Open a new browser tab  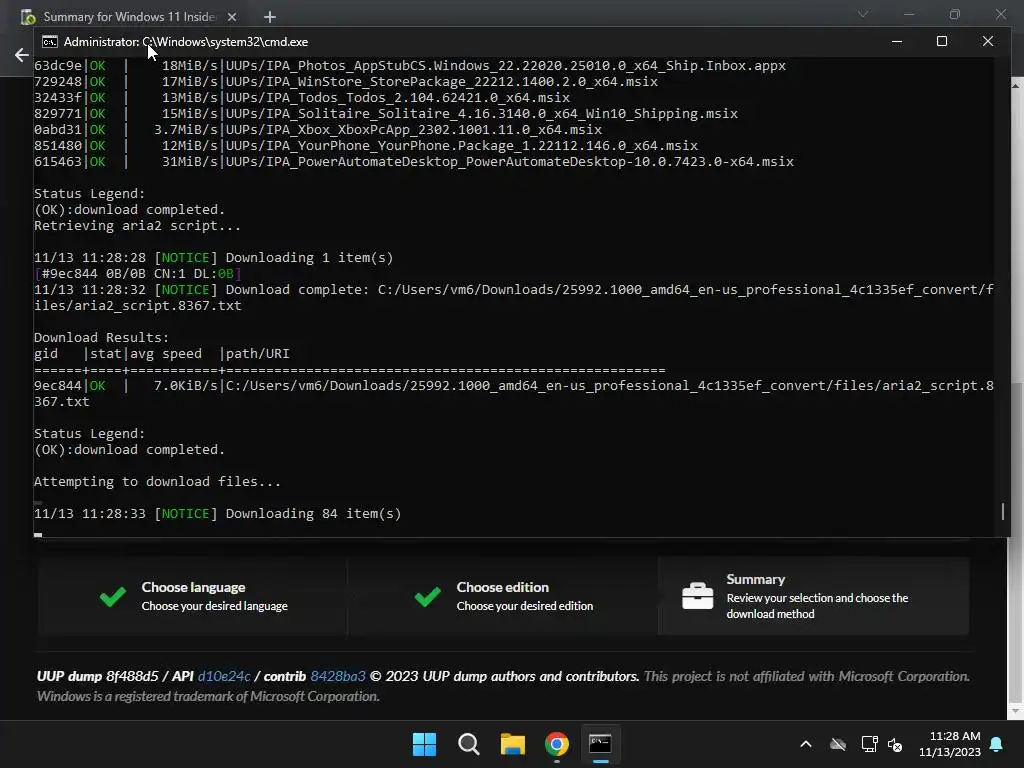coord(270,17)
